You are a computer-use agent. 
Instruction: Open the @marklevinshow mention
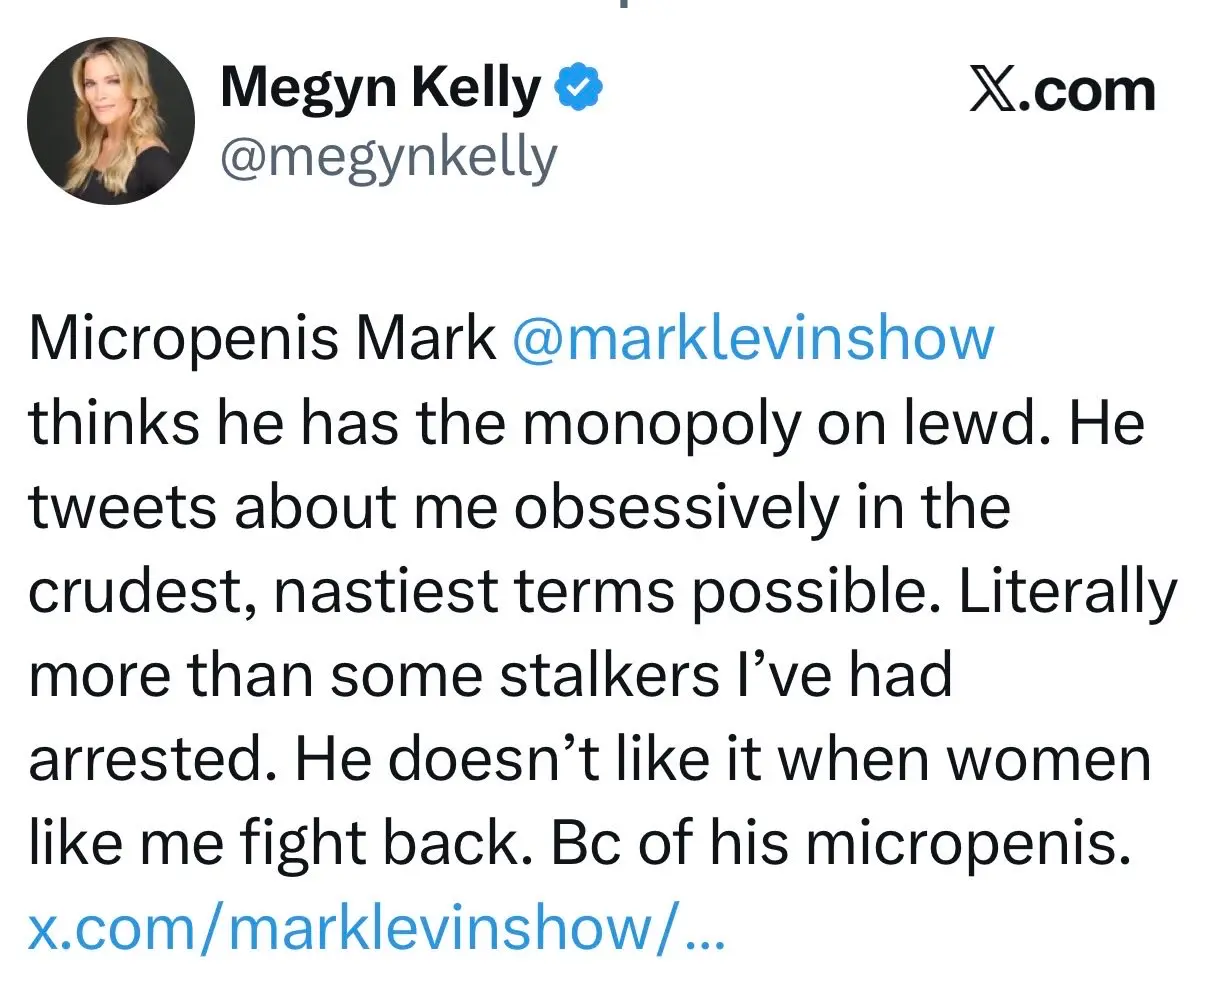tap(753, 339)
